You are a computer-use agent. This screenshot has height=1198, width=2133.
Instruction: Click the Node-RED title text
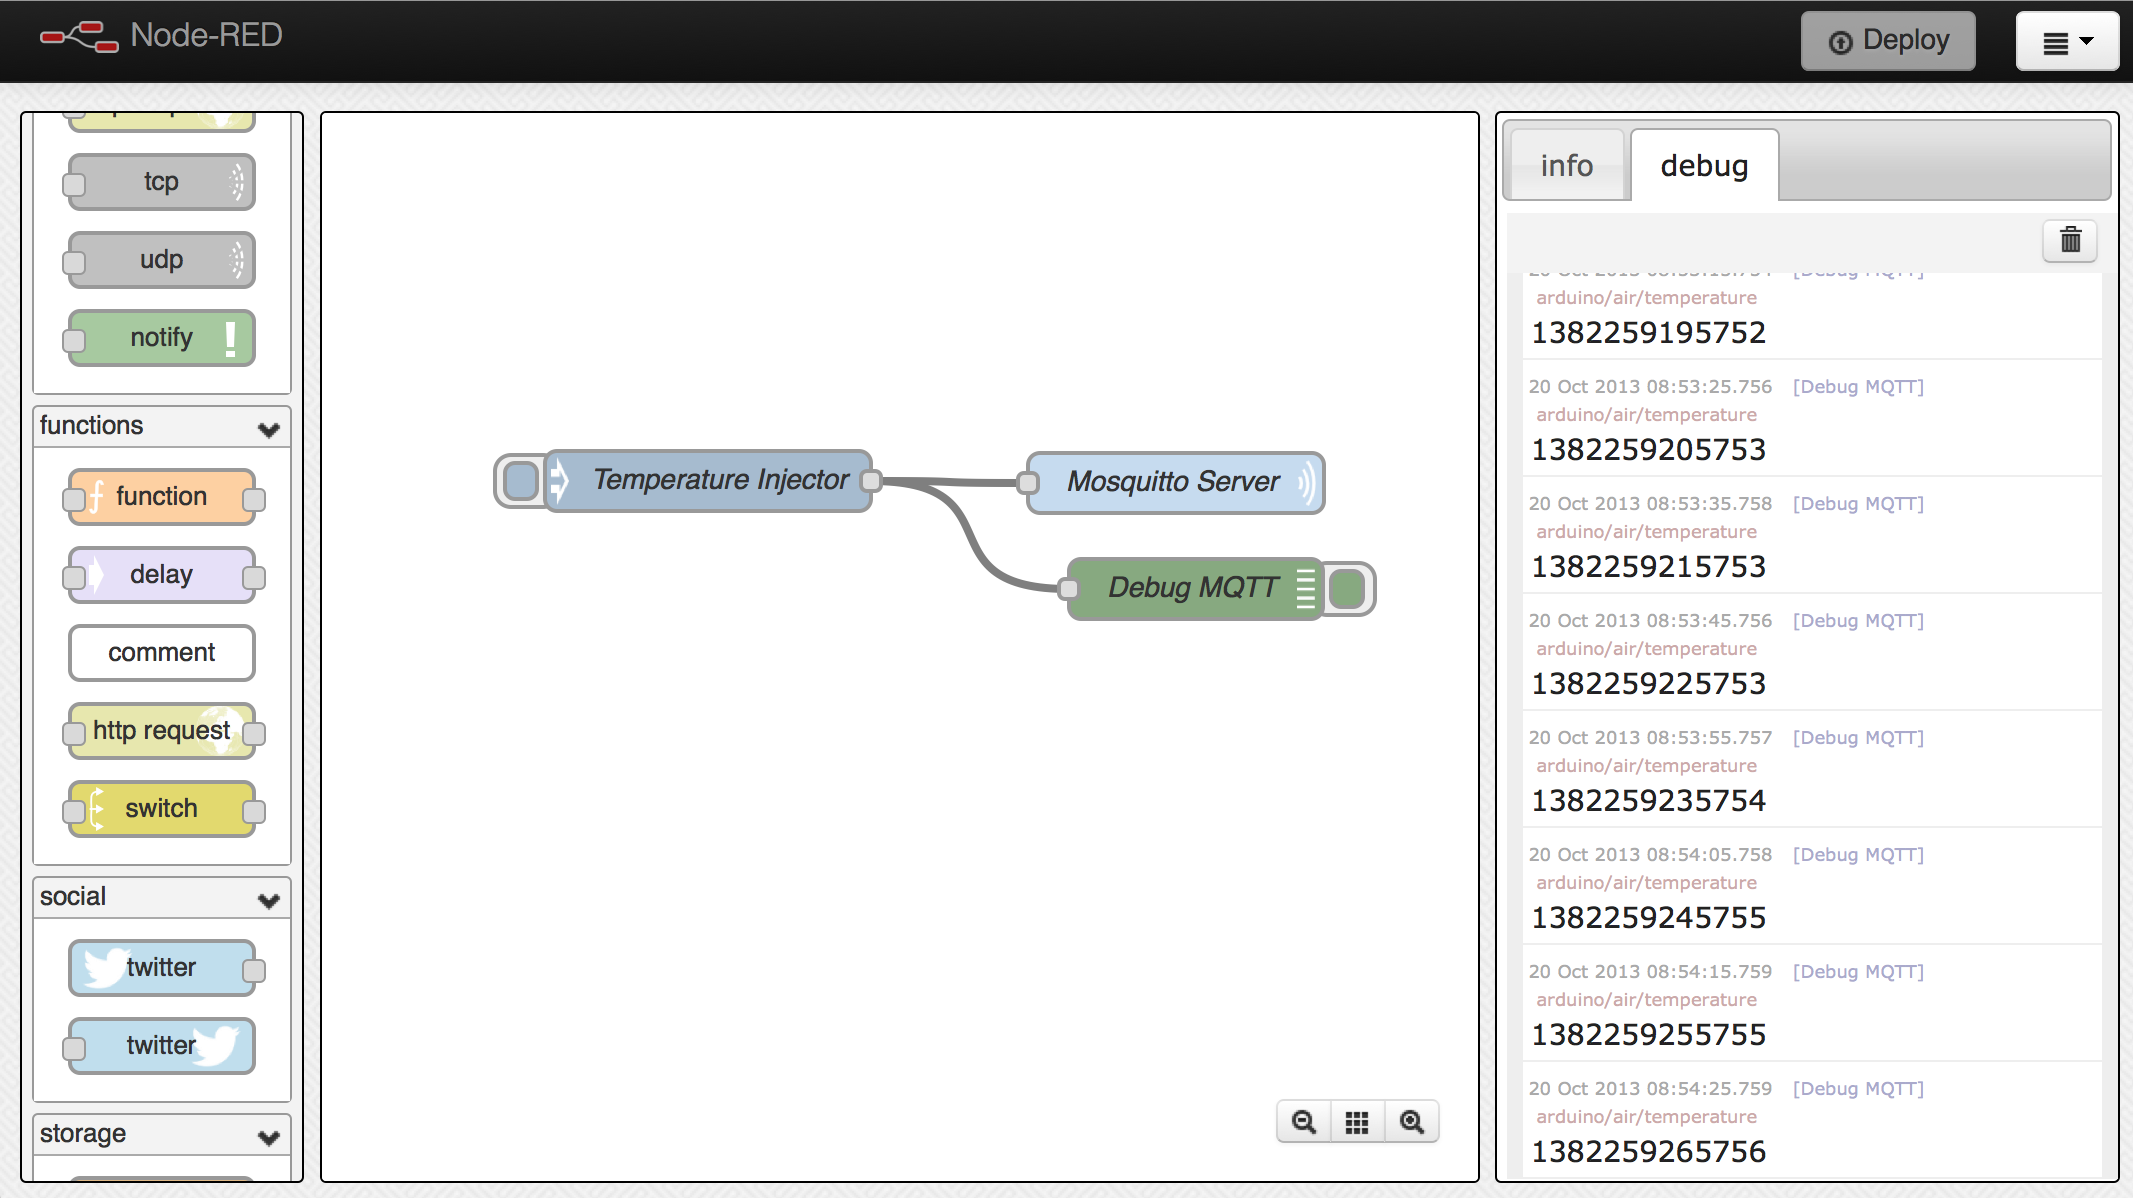[206, 36]
